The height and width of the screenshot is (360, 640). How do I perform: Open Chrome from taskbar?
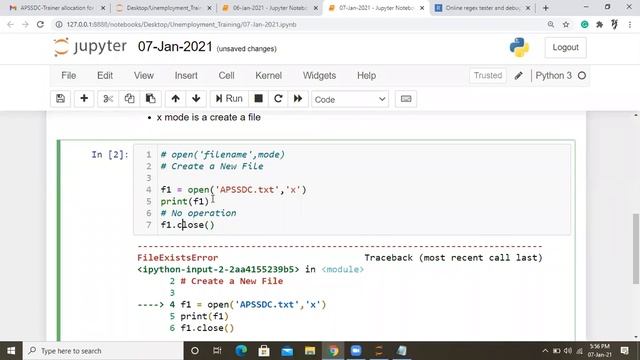click(x=333, y=351)
